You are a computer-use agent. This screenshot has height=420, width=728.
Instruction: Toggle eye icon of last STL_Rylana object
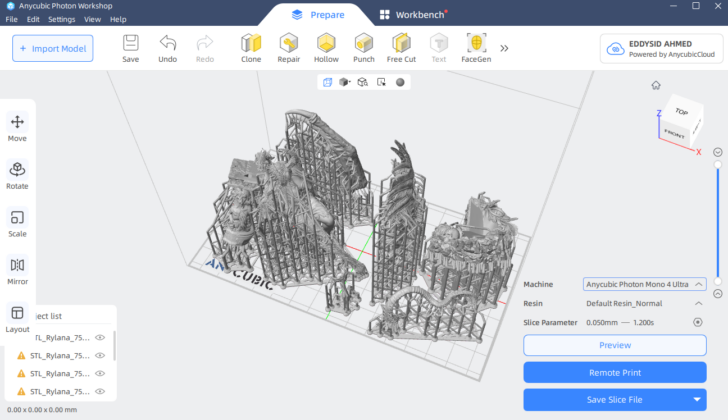[x=100, y=391]
